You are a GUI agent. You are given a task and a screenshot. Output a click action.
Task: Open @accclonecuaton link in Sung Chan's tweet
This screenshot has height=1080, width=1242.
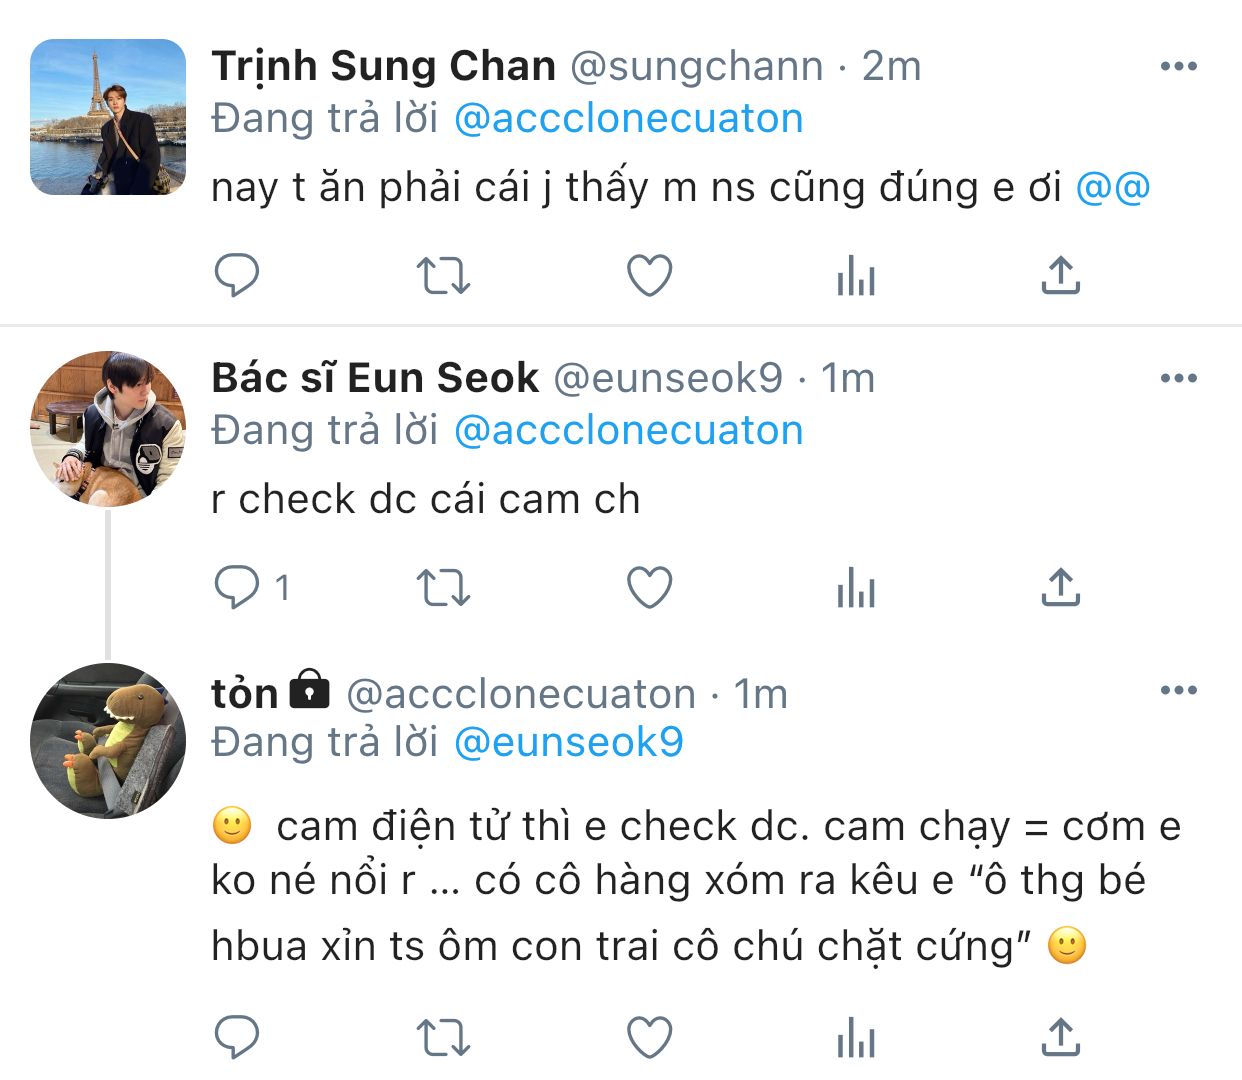pyautogui.click(x=628, y=119)
